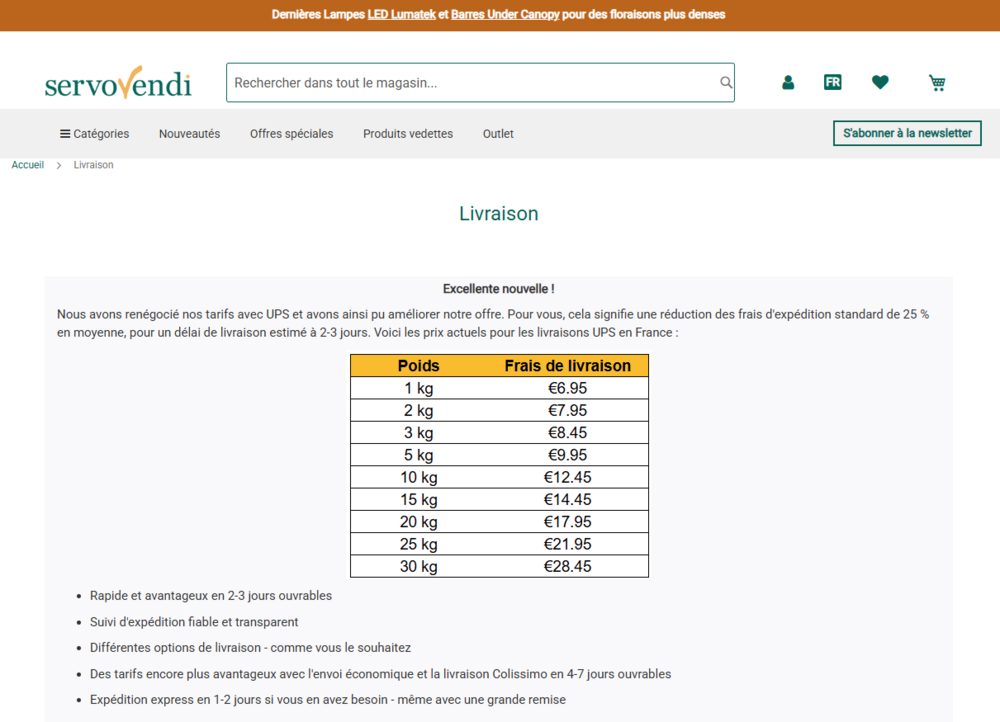Select the 25 kg table cell
This screenshot has width=1000, height=722.
tap(418, 544)
